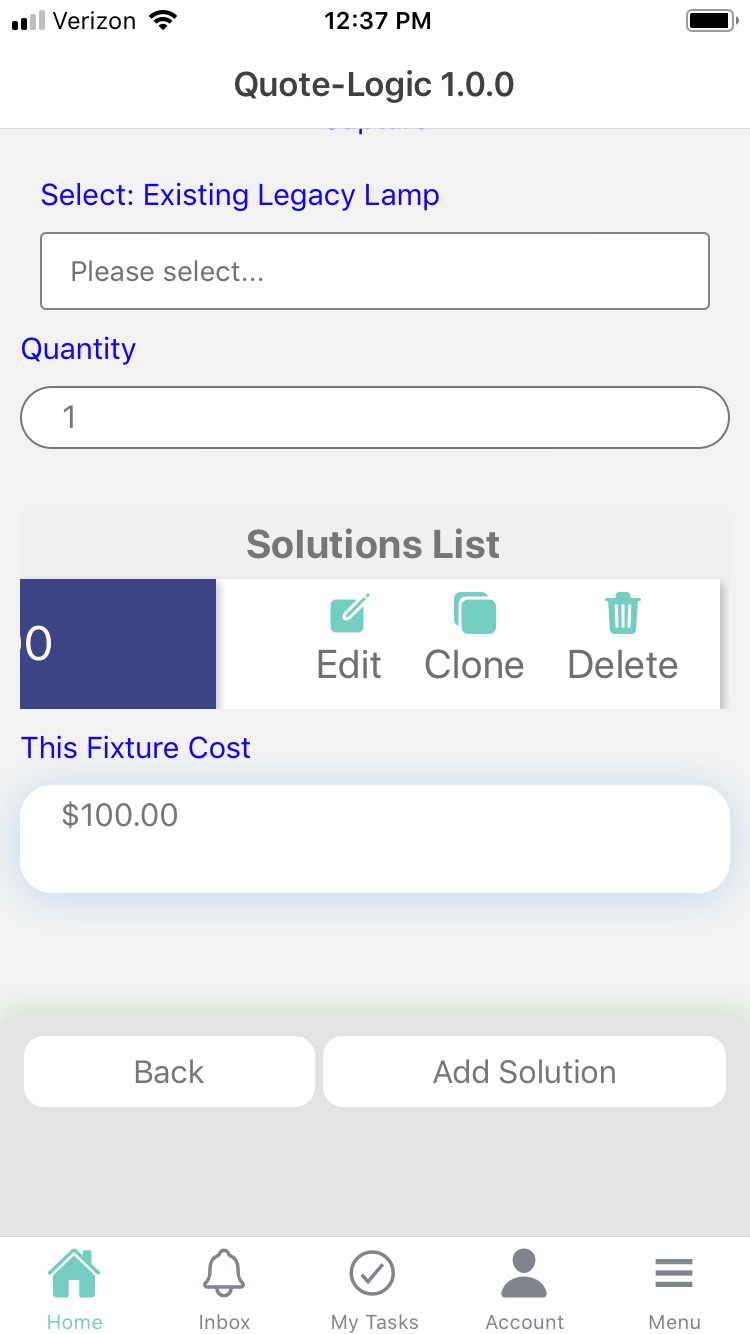The image size is (750, 1334).
Task: Expand the Existing Legacy Lamp dropdown
Action: tap(375, 271)
